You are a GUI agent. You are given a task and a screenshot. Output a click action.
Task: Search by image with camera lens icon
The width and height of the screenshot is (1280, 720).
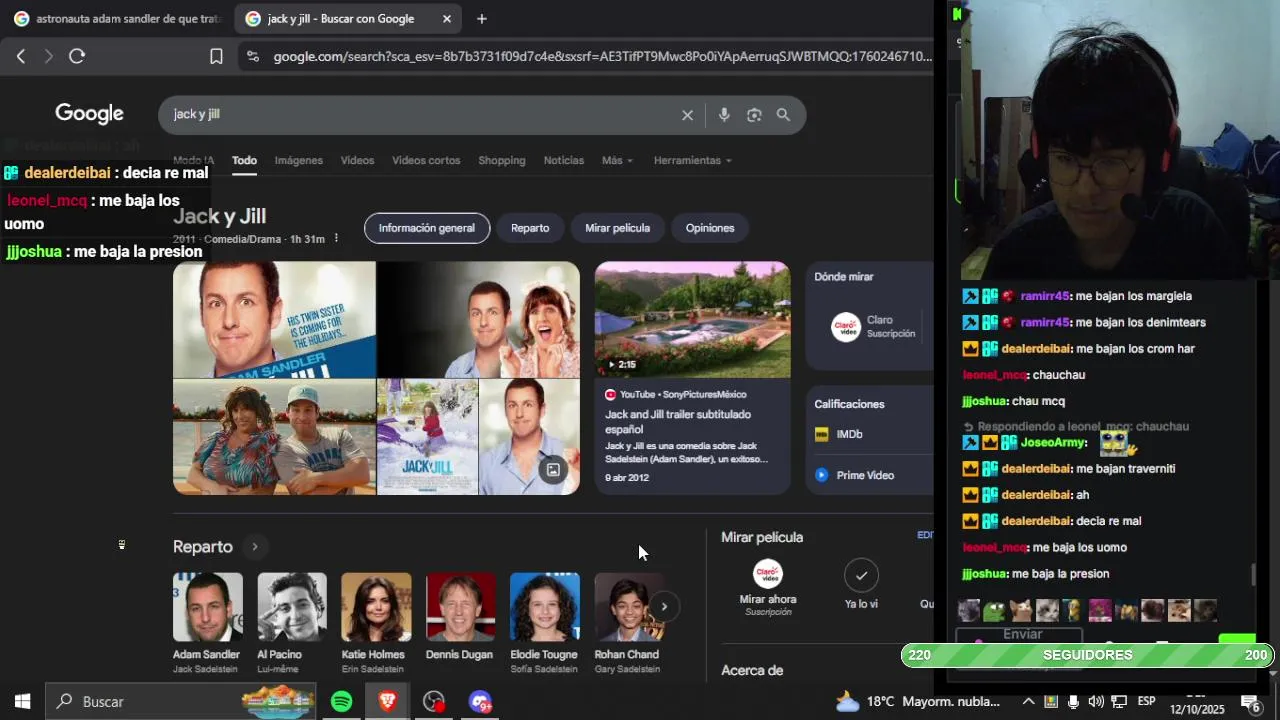(754, 115)
